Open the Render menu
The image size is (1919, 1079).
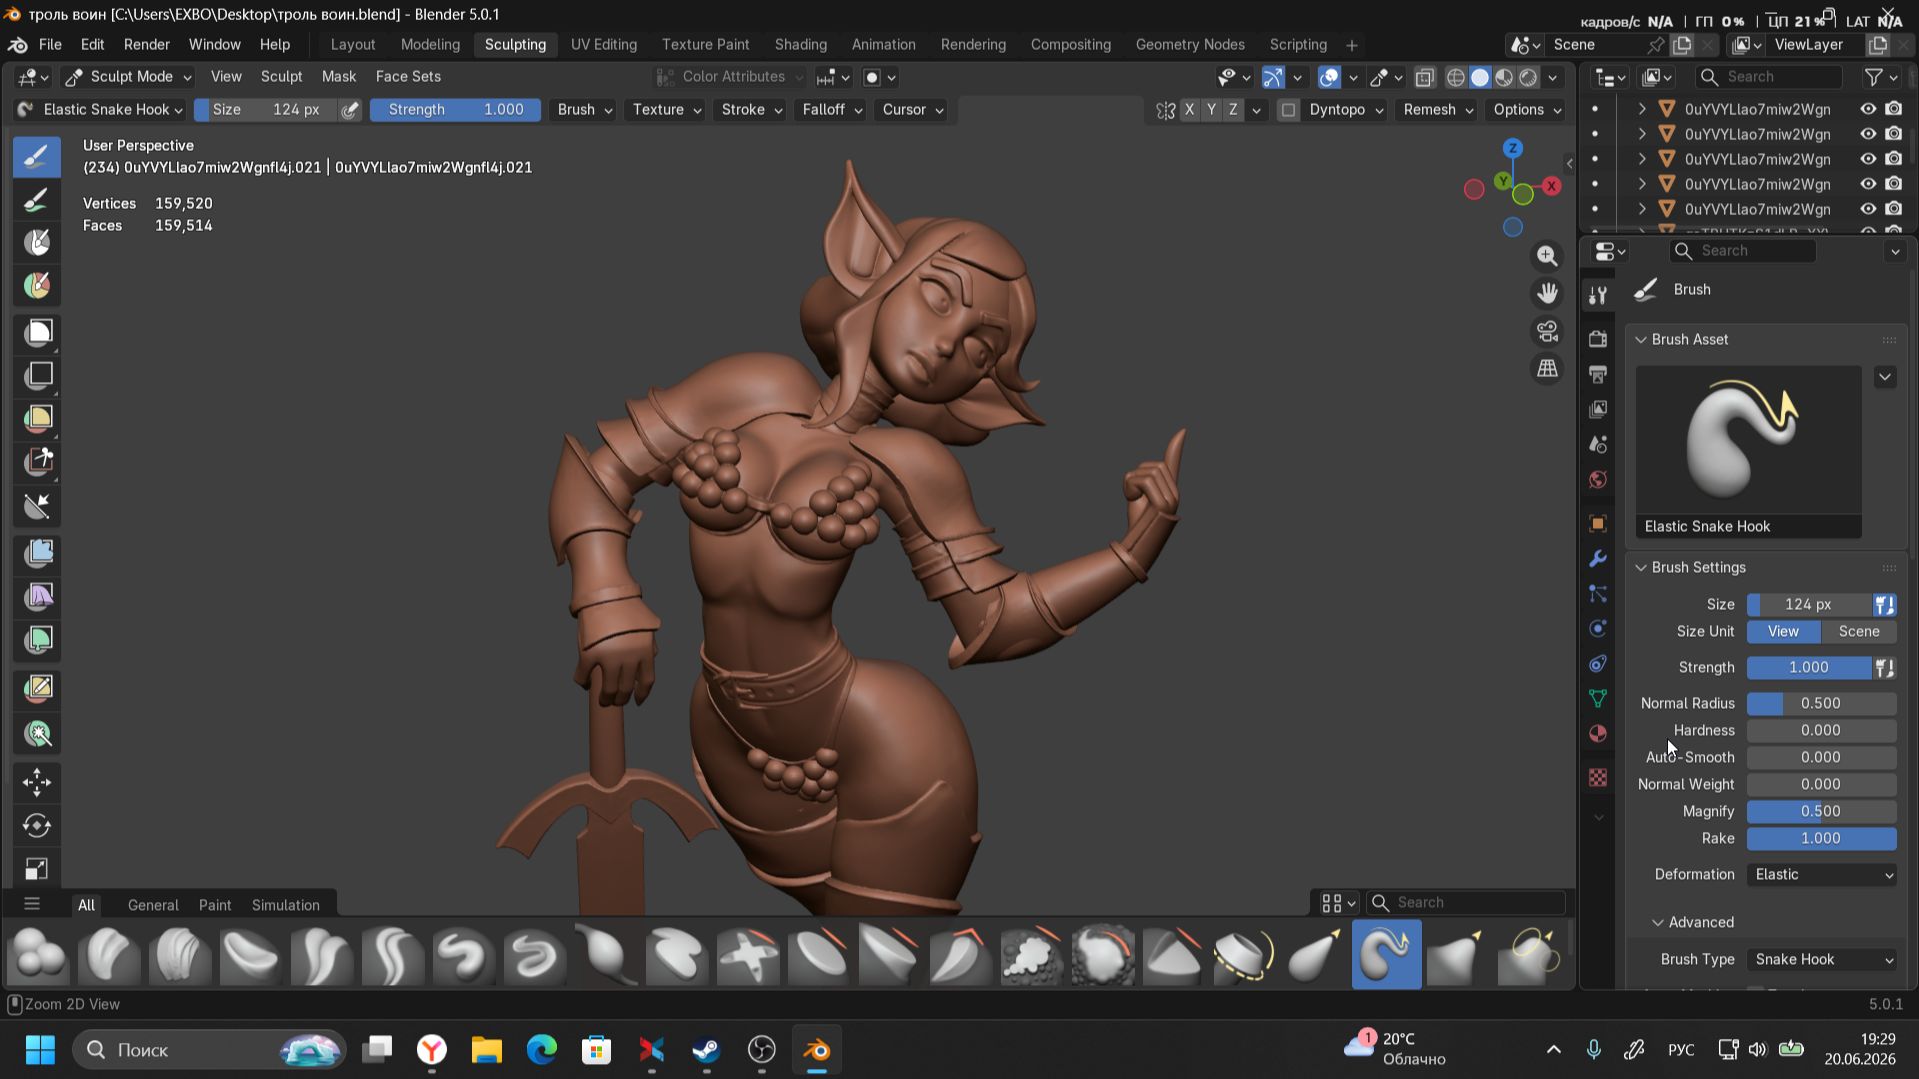pyautogui.click(x=147, y=44)
